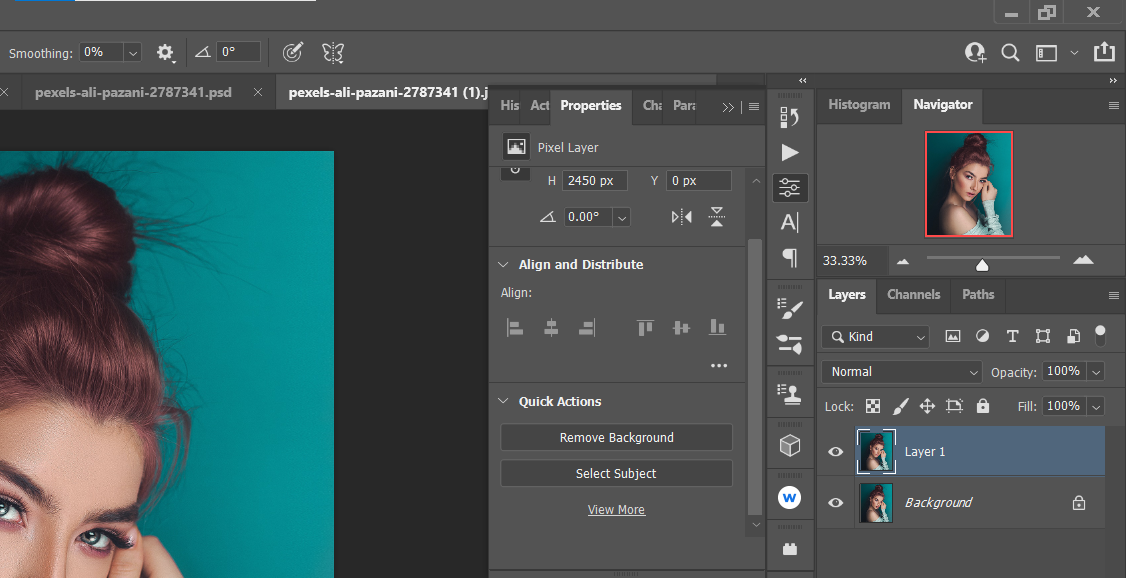Open the Brushes panel icon
The width and height of the screenshot is (1126, 578).
coord(790,343)
